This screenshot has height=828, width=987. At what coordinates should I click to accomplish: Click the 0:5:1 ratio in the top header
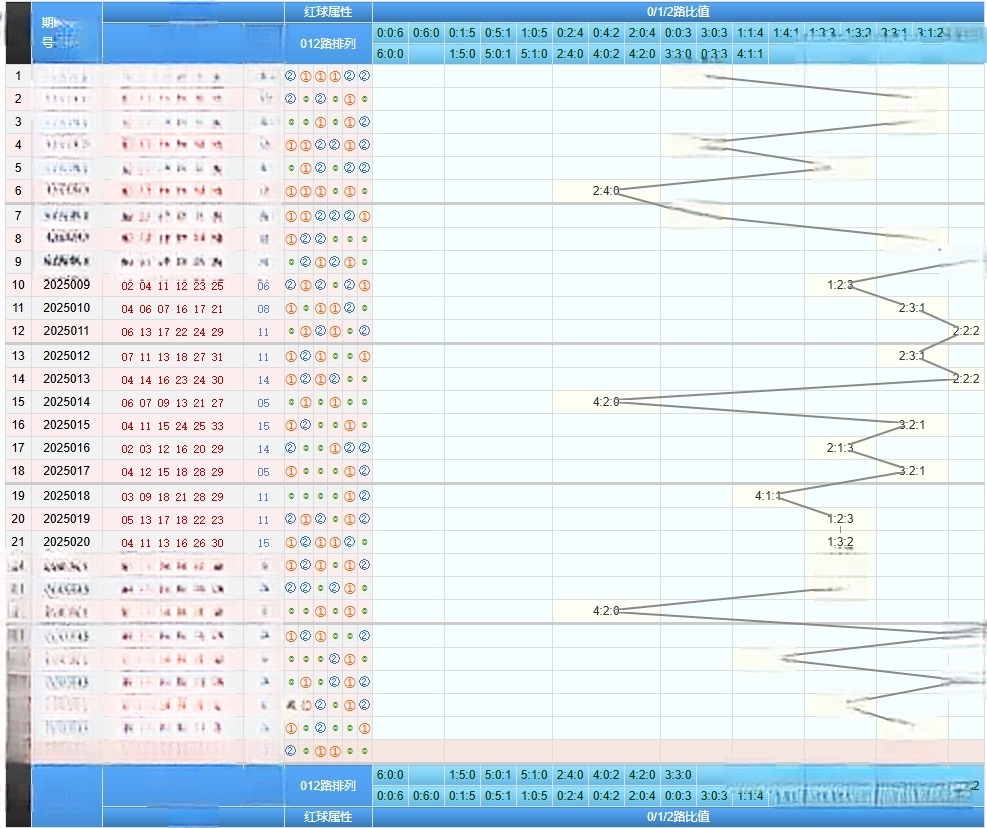tap(498, 33)
